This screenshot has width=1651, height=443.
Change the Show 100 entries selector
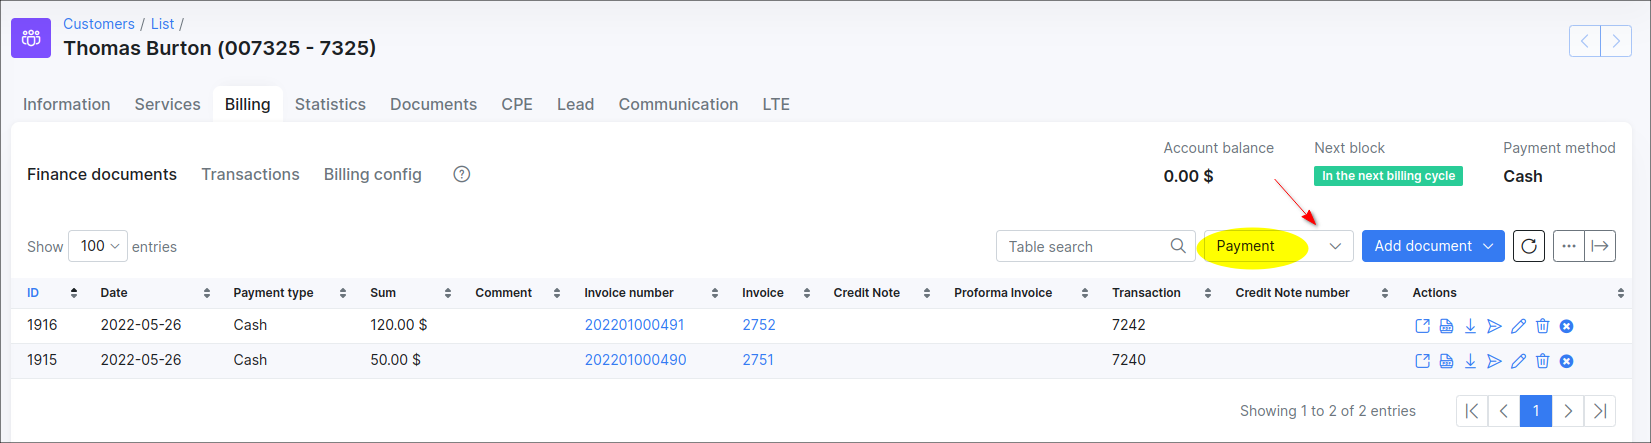[x=97, y=246]
